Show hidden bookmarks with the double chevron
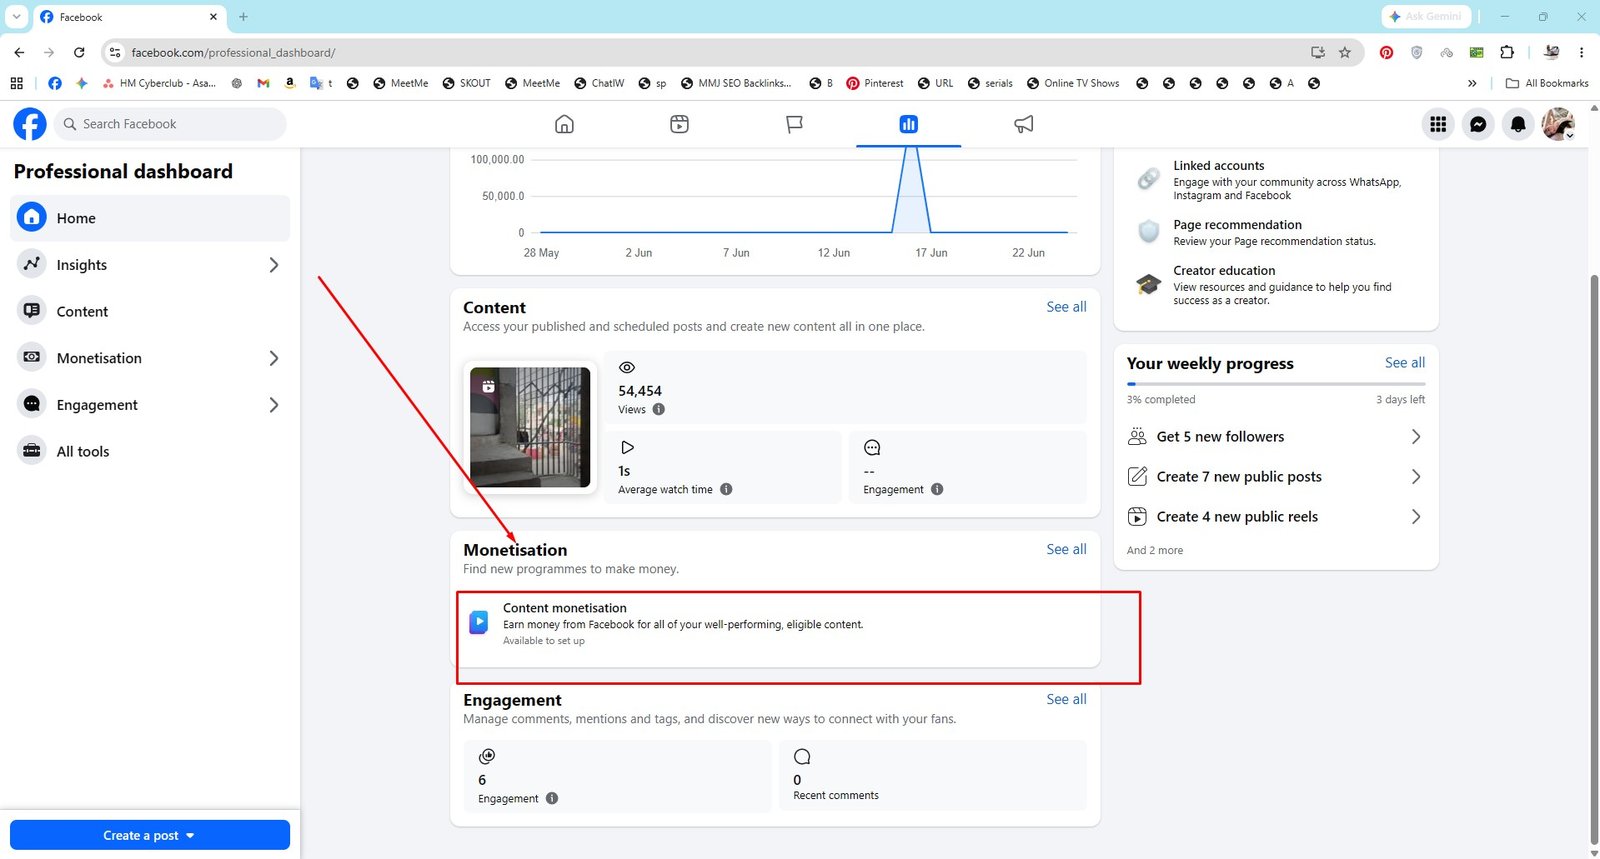 pyautogui.click(x=1472, y=83)
